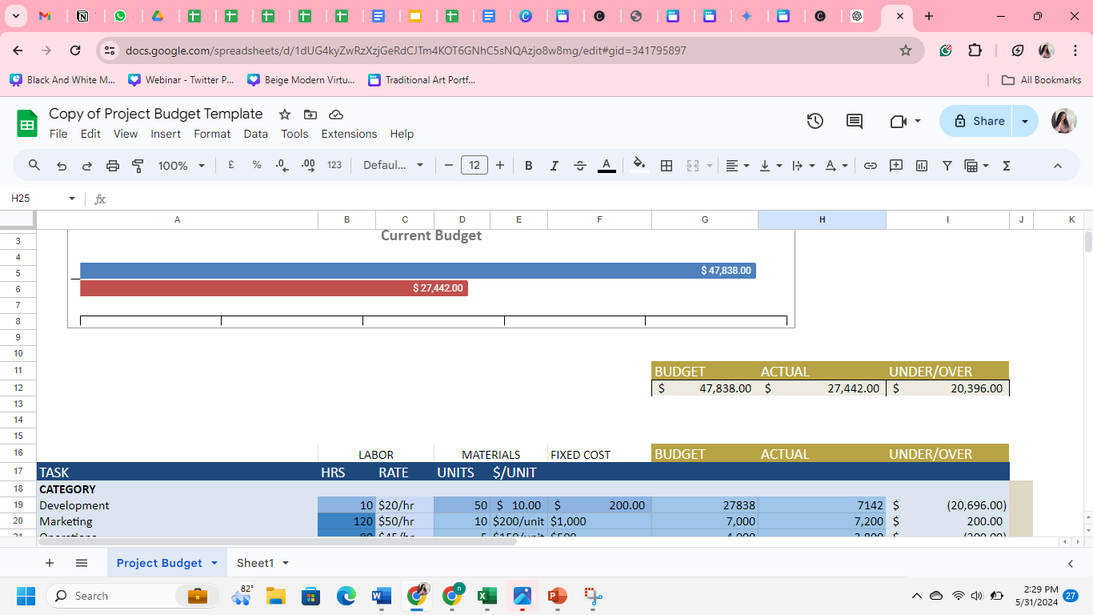
Task: Open the Extensions menu
Action: pos(349,134)
